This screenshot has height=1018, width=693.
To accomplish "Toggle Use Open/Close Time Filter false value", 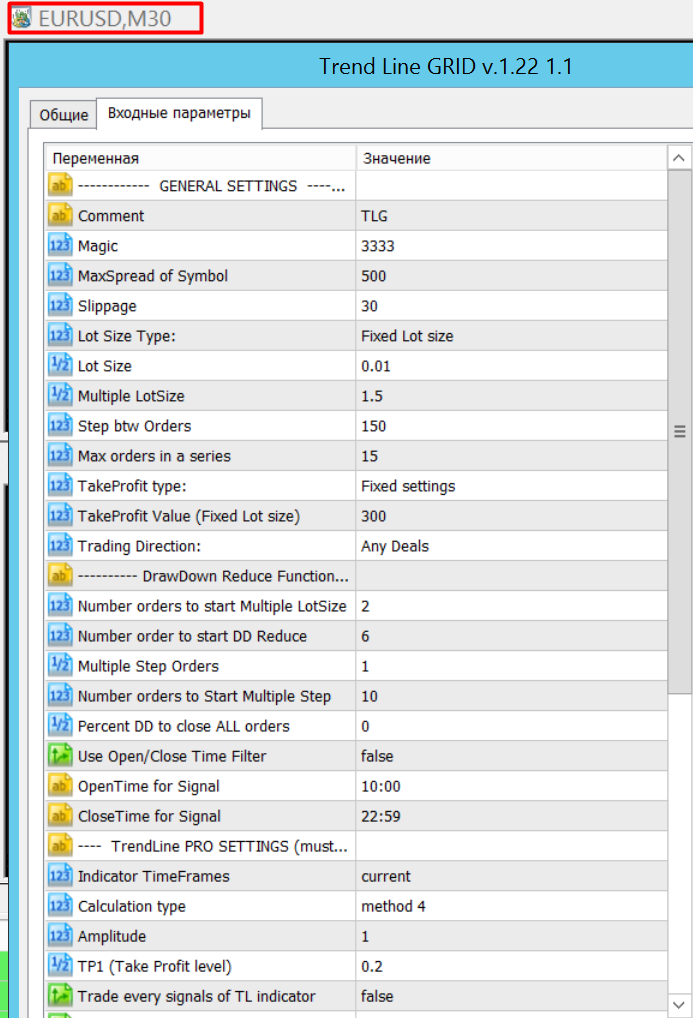I will (511, 756).
